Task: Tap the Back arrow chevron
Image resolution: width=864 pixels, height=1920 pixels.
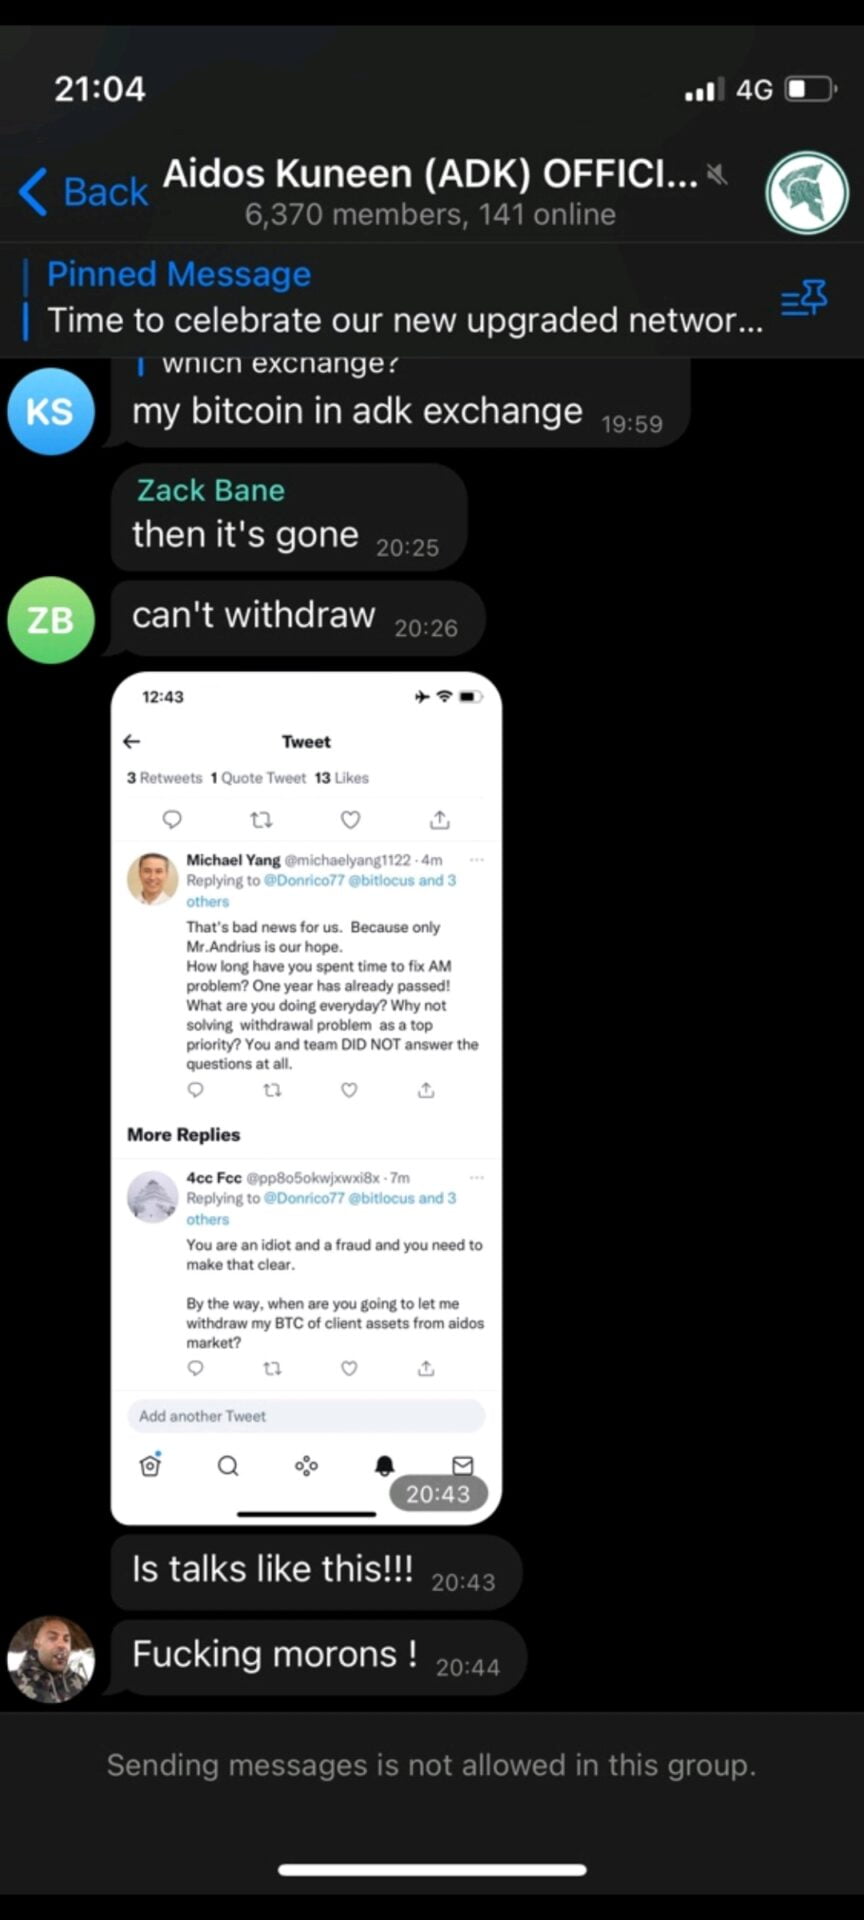Action: coord(33,191)
